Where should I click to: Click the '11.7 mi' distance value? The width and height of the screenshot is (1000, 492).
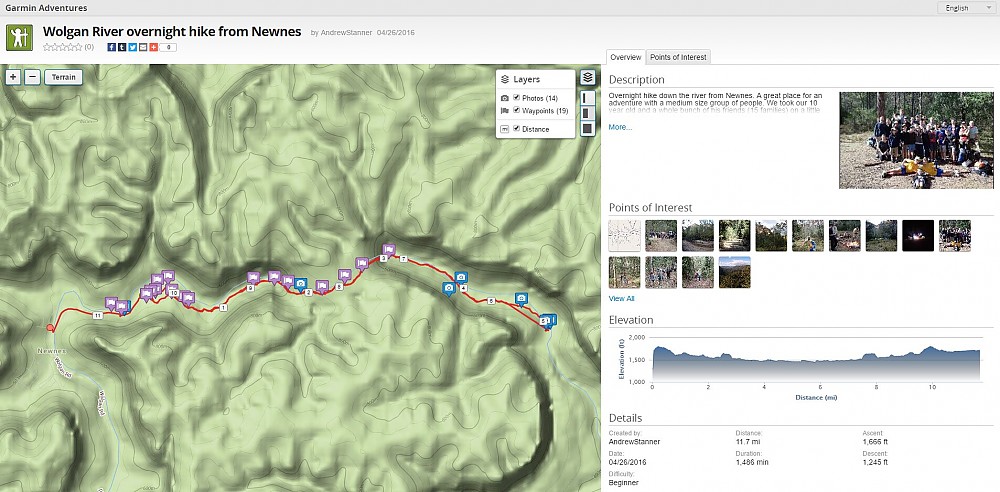click(747, 442)
